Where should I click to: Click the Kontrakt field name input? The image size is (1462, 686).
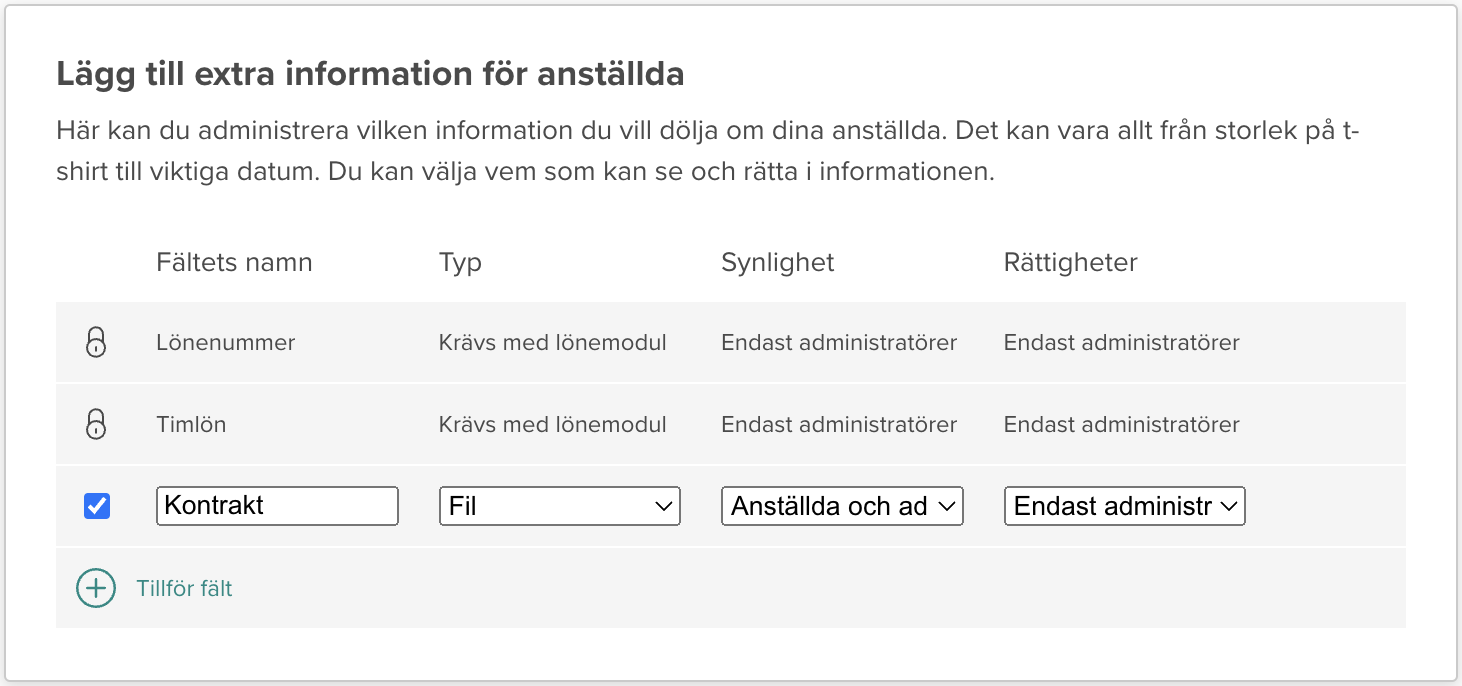277,506
